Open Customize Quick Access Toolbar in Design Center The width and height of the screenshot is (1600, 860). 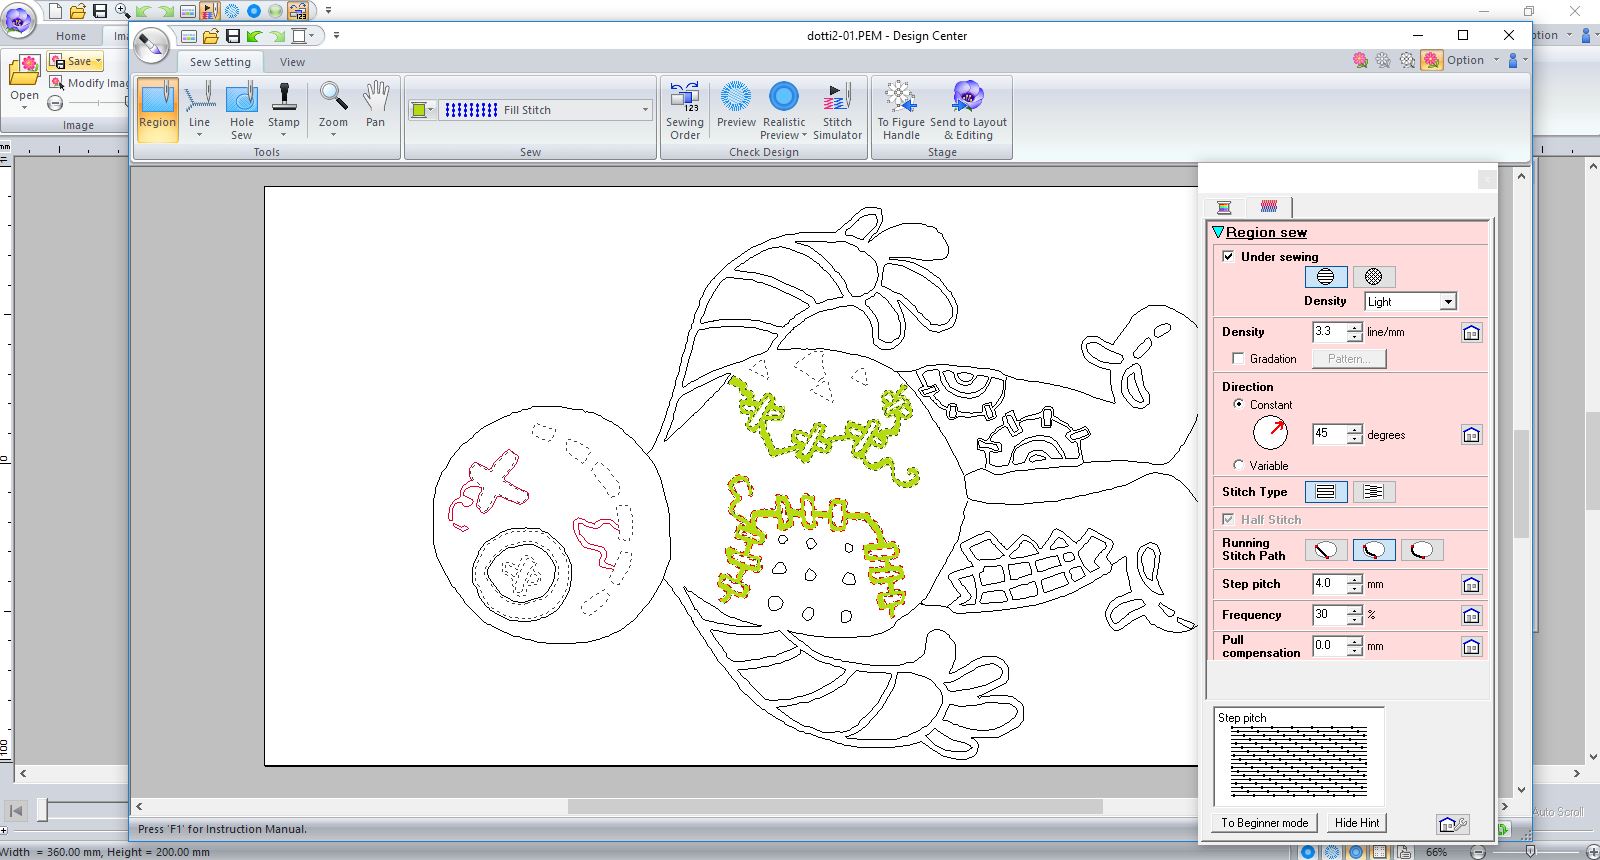(x=336, y=36)
